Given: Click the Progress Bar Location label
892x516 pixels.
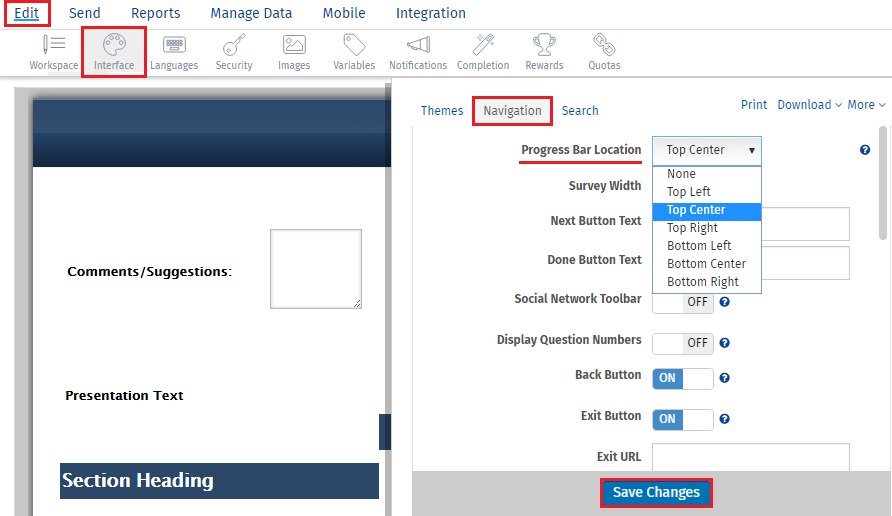Looking at the screenshot, I should click(x=581, y=150).
